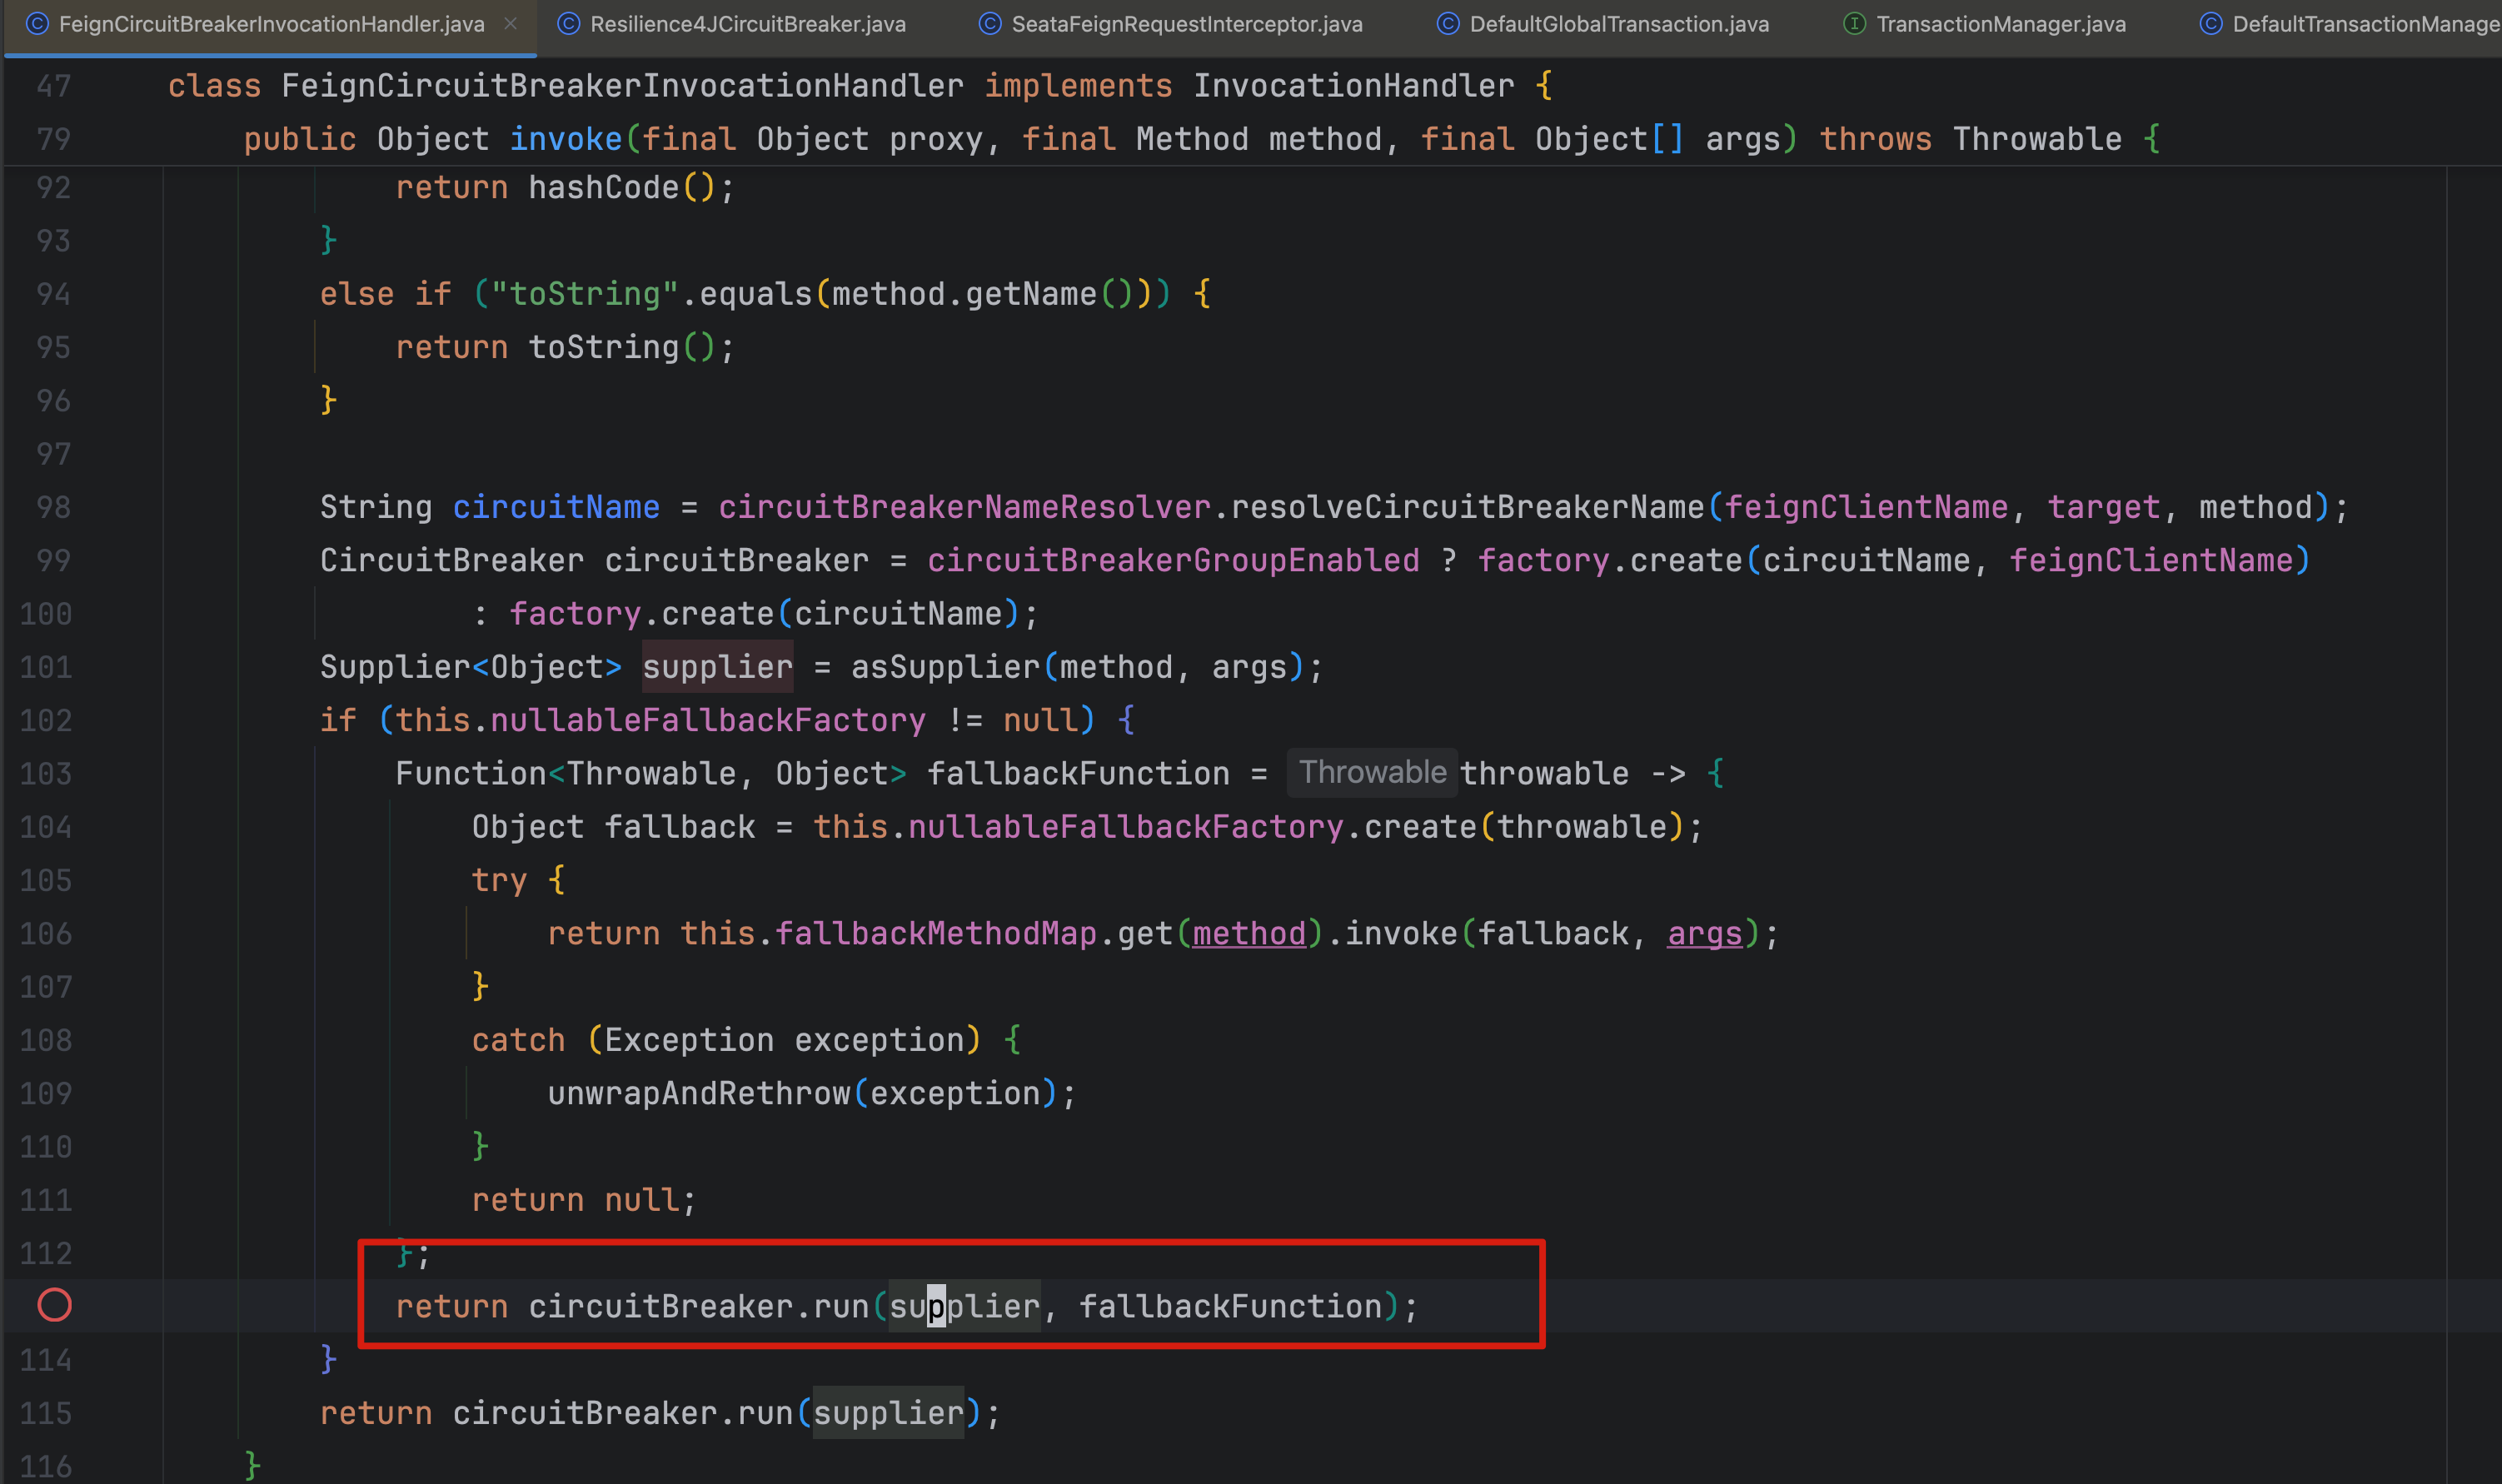Click line number 102 in gutter
Screen dimensions: 2502x1484
click(x=46, y=720)
